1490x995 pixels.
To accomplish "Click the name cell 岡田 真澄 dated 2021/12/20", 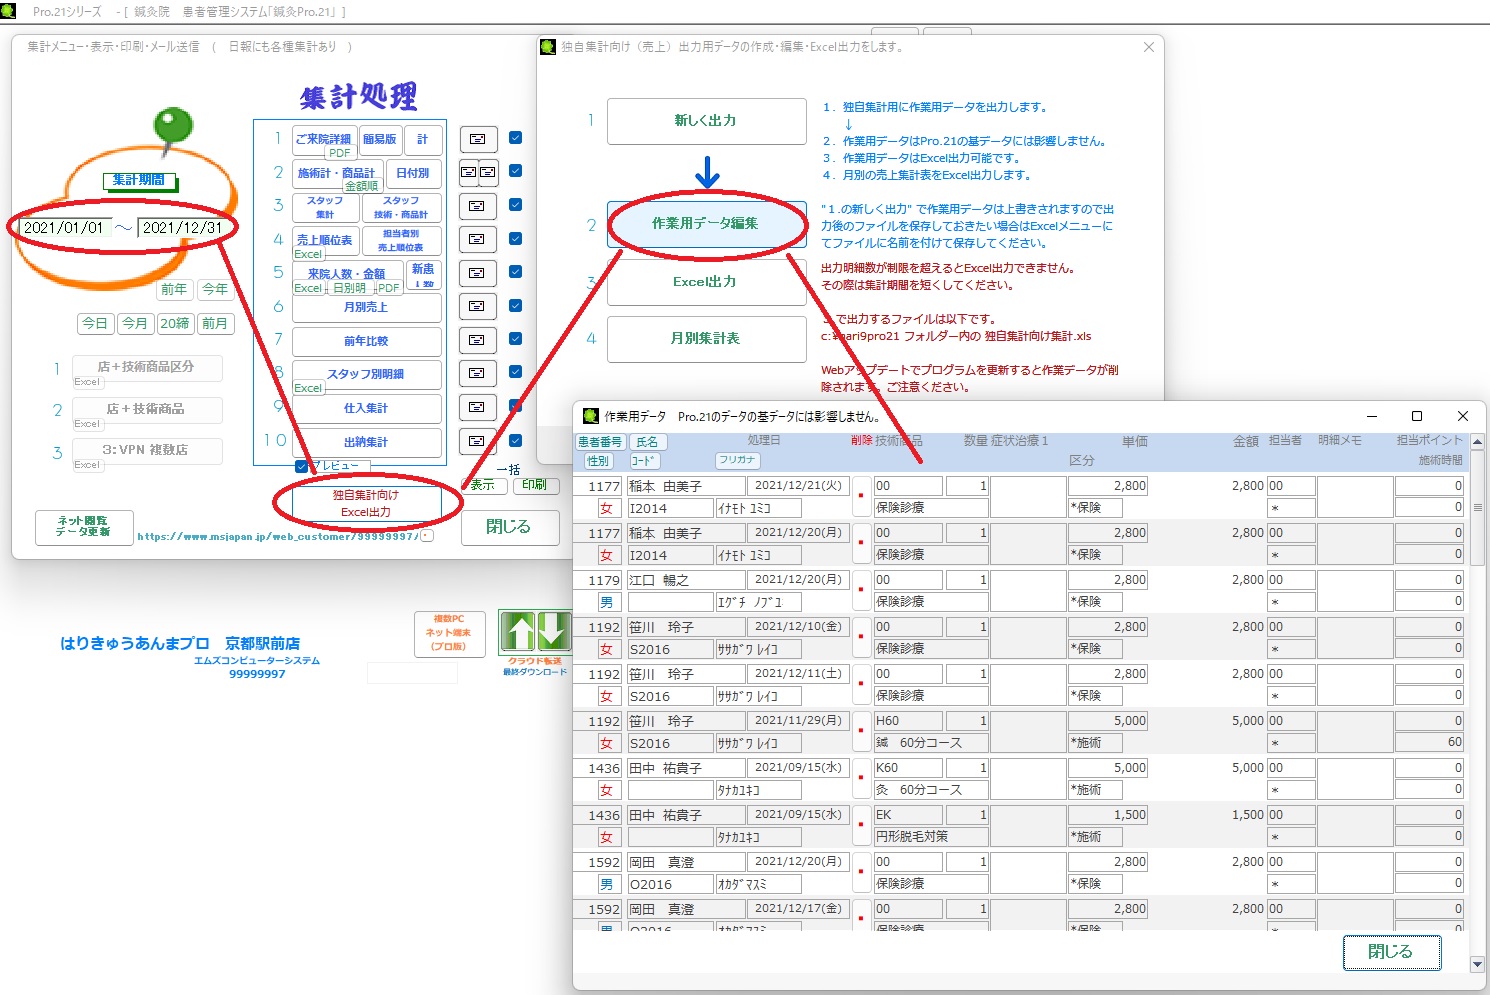I will pos(686,862).
